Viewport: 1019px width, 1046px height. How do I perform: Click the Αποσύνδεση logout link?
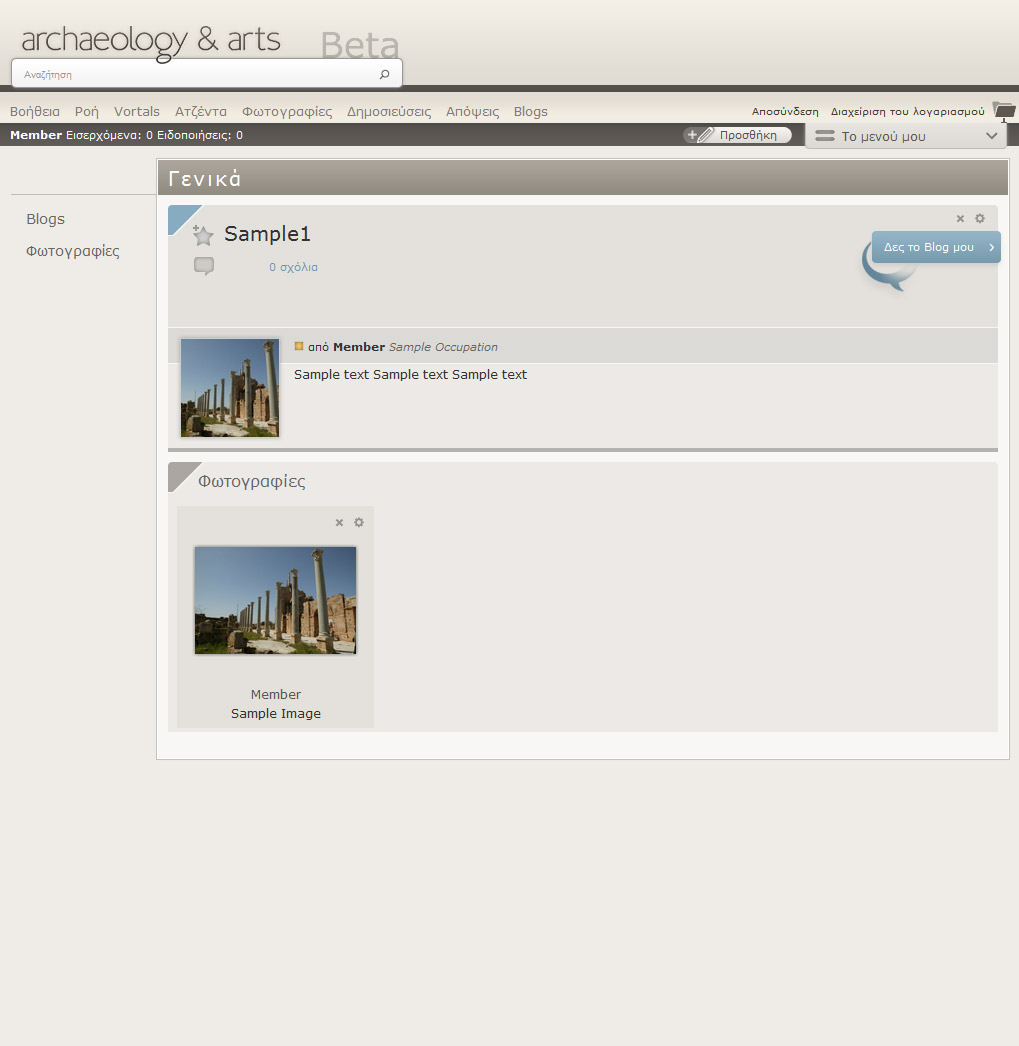(785, 111)
